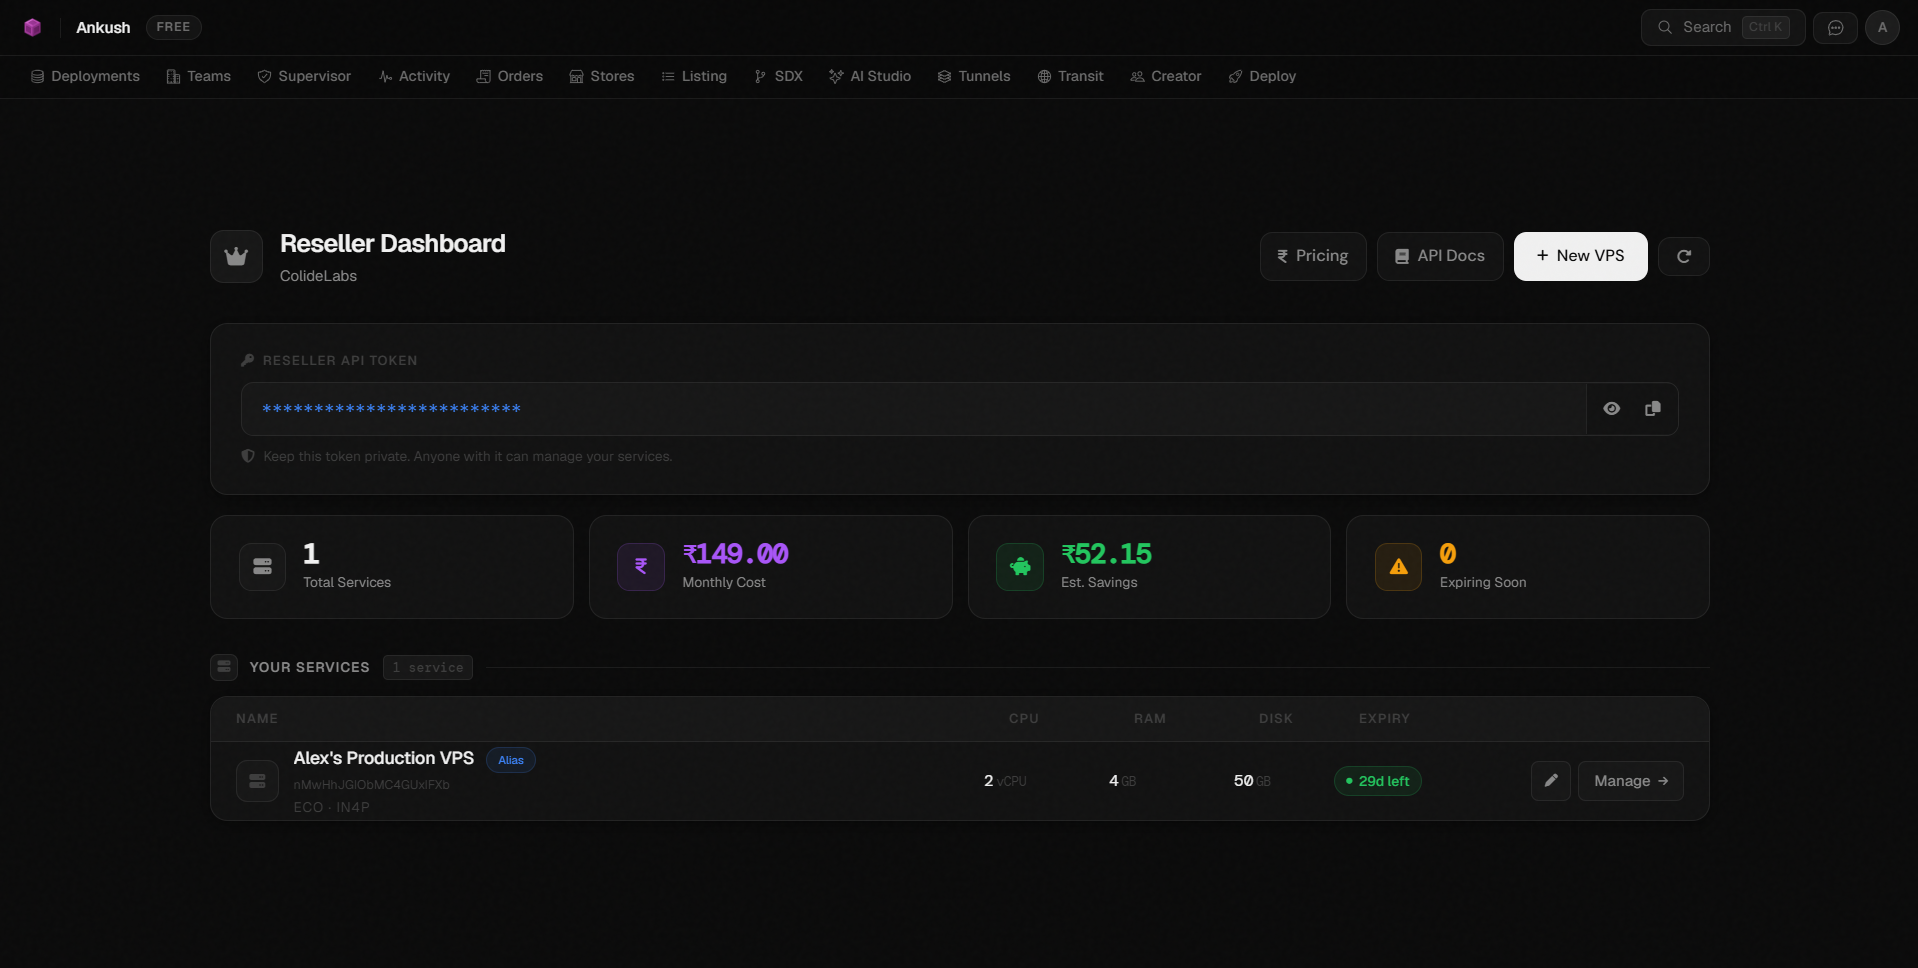1918x968 pixels.
Task: Click the NAME column header
Action: [257, 719]
